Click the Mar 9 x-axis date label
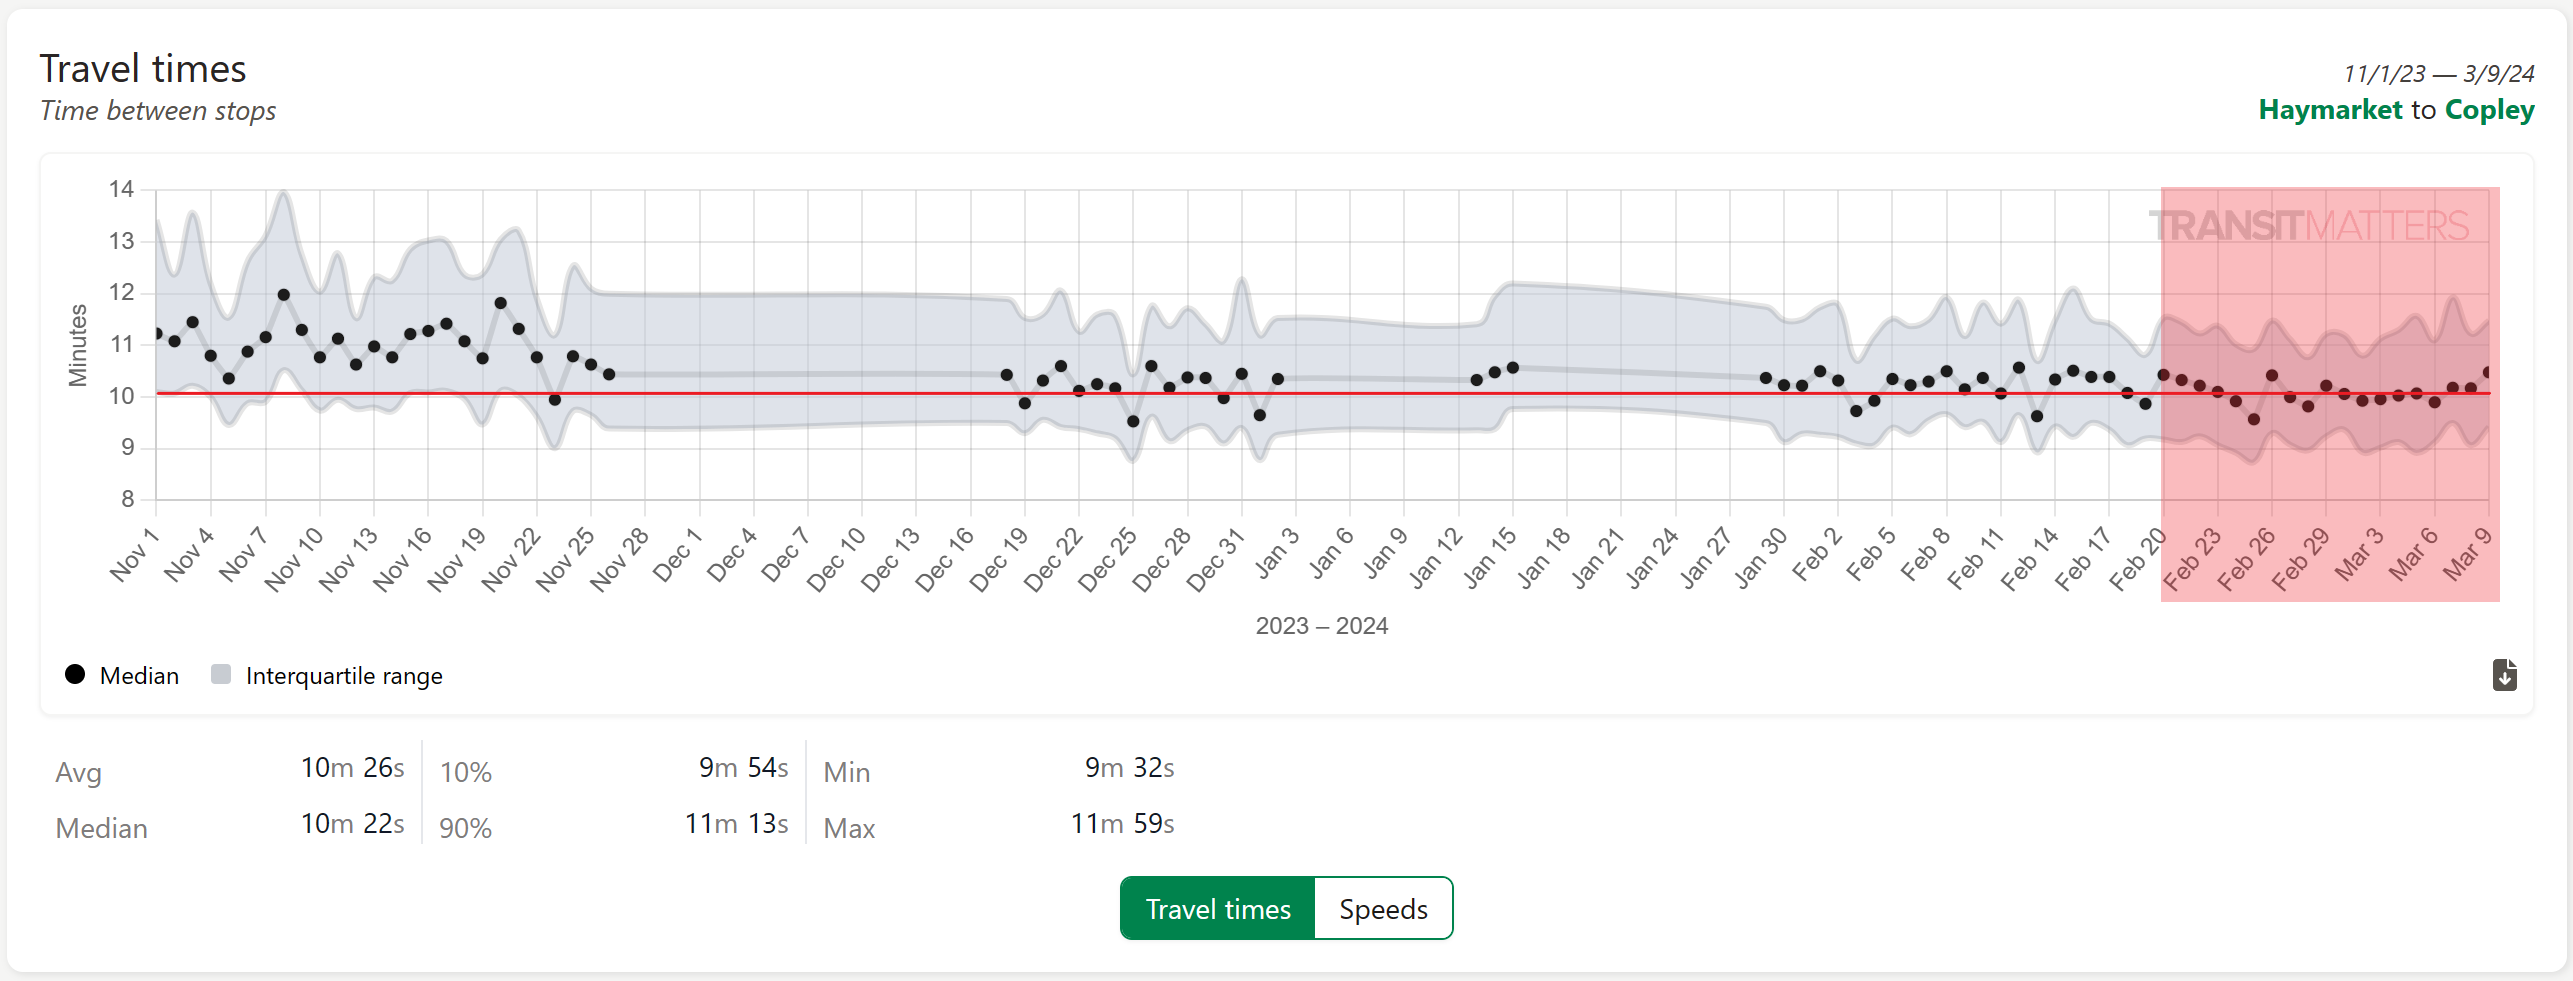The image size is (2573, 981). click(2467, 555)
